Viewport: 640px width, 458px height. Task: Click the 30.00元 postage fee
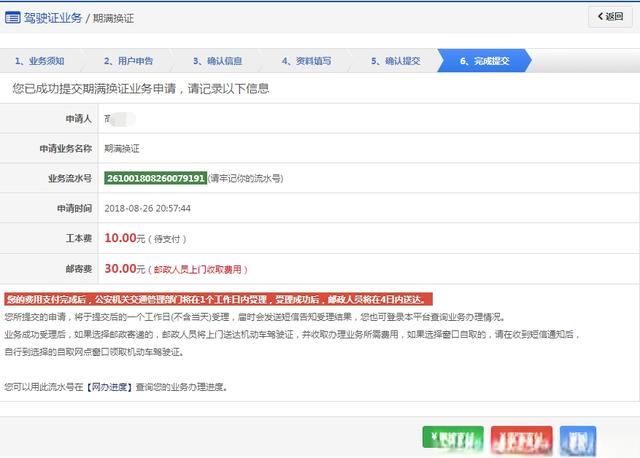[x=176, y=269]
